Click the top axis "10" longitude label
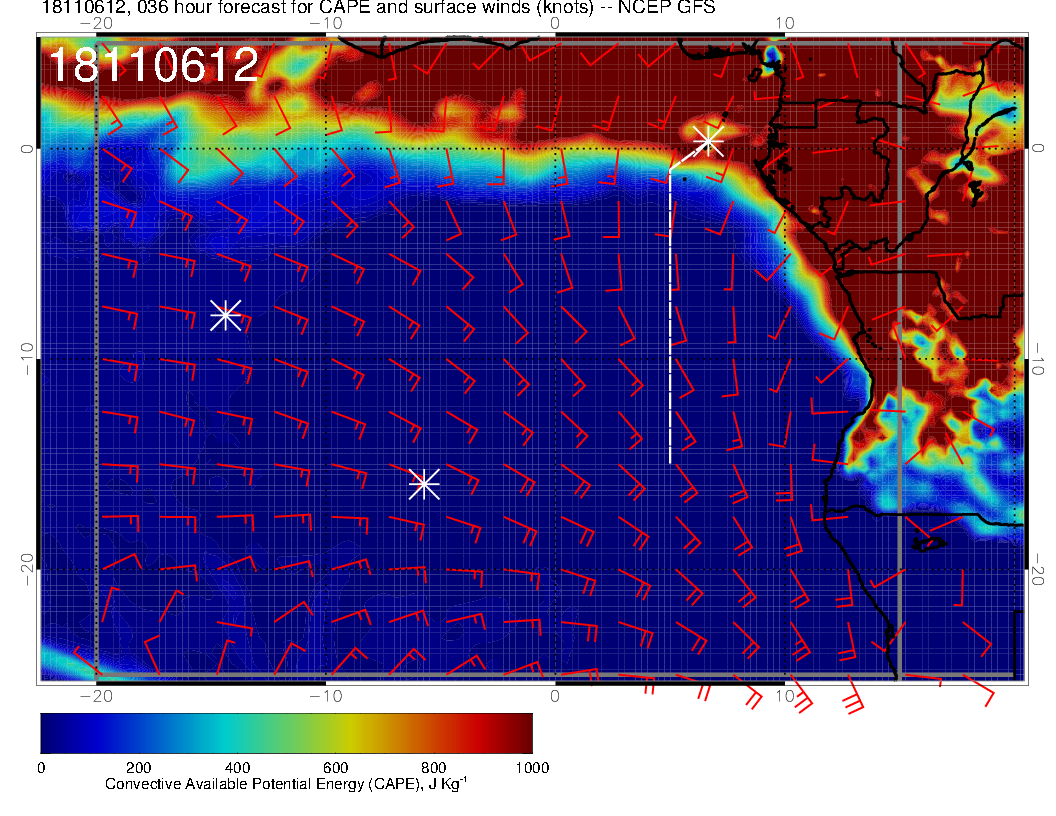Screen dimensions: 1056x816 coord(785,23)
